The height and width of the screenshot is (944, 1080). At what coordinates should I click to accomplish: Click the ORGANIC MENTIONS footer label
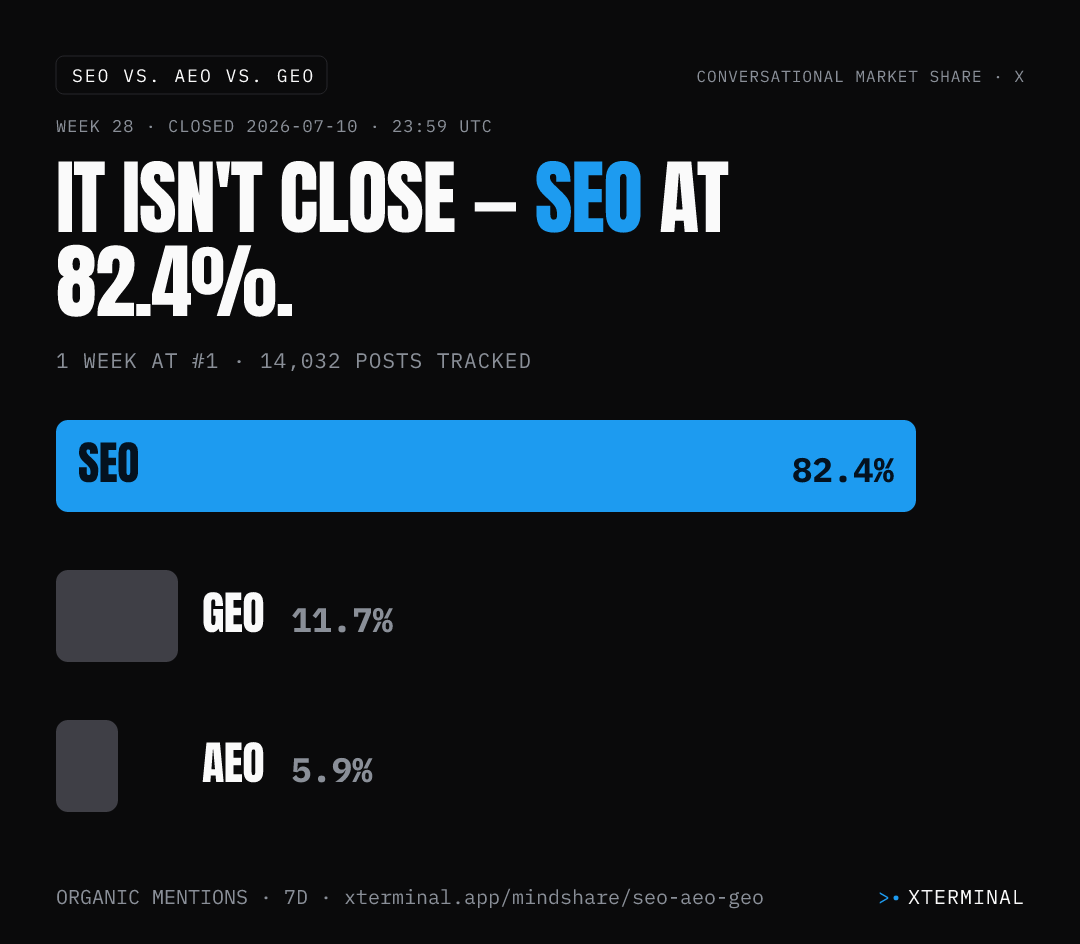152,898
